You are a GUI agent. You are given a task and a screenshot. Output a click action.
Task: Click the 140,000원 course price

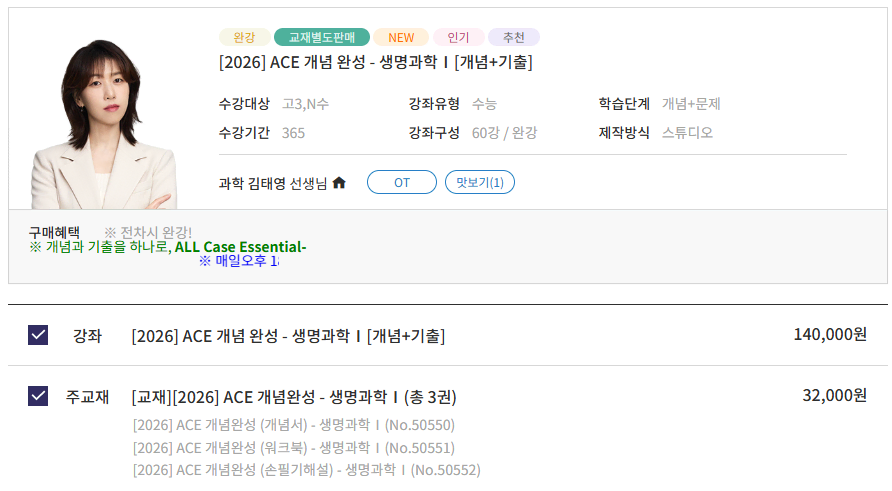(x=831, y=334)
